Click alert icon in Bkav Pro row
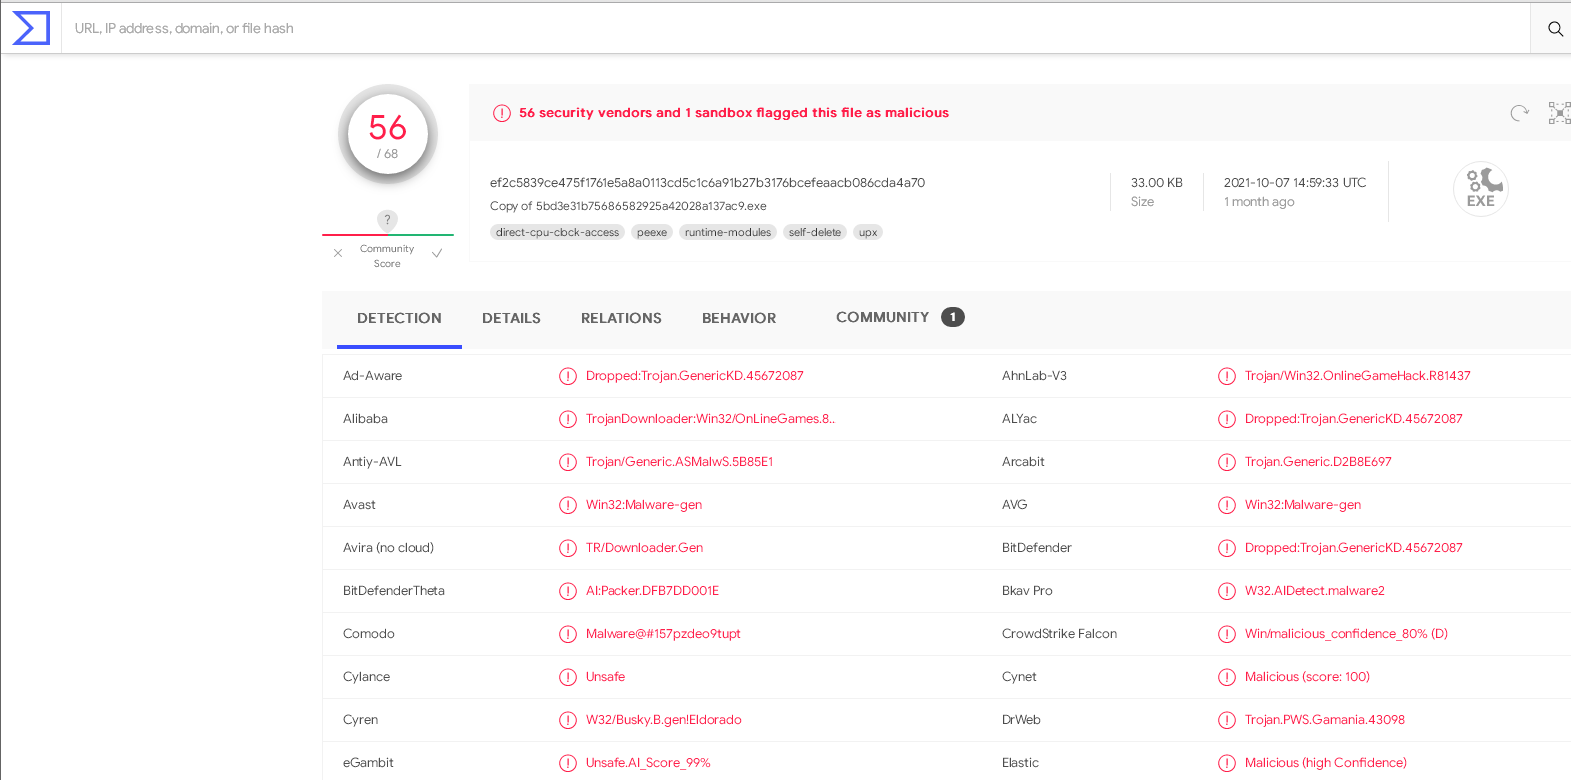Image resolution: width=1571 pixels, height=780 pixels. 1227,591
